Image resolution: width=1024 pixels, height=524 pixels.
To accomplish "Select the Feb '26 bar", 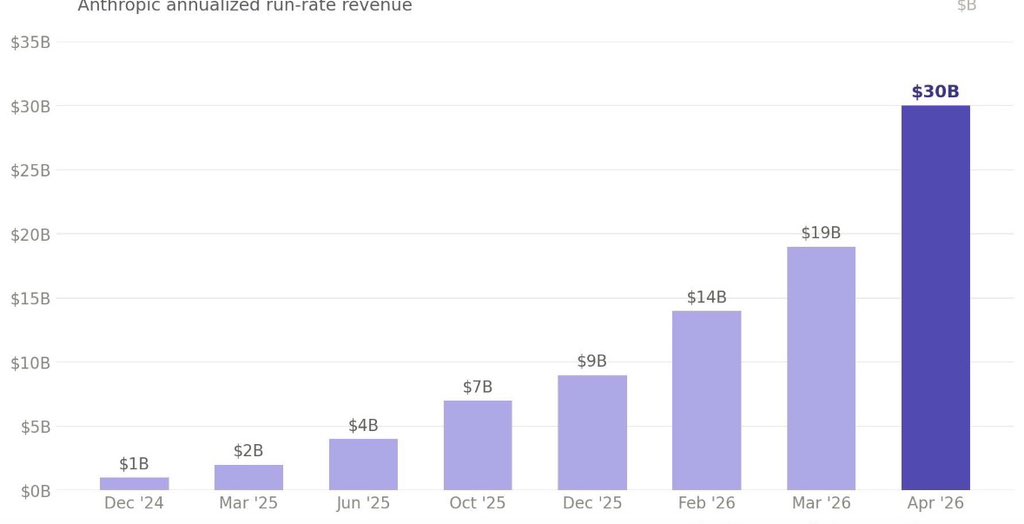I will 707,401.
